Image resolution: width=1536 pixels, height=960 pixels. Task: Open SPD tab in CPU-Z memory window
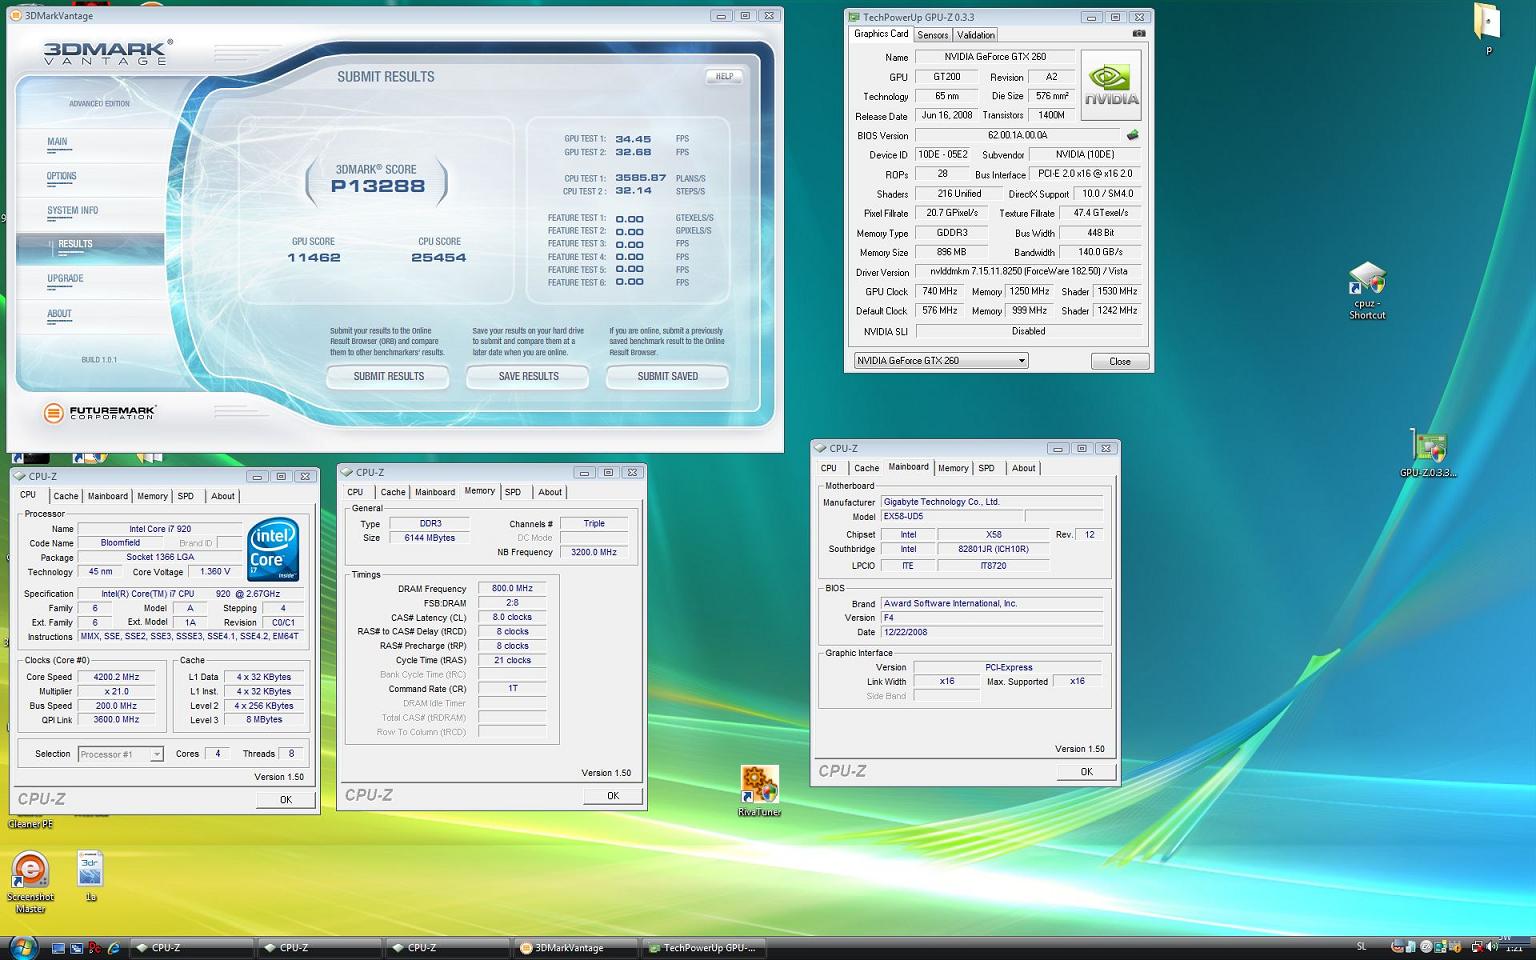(513, 492)
